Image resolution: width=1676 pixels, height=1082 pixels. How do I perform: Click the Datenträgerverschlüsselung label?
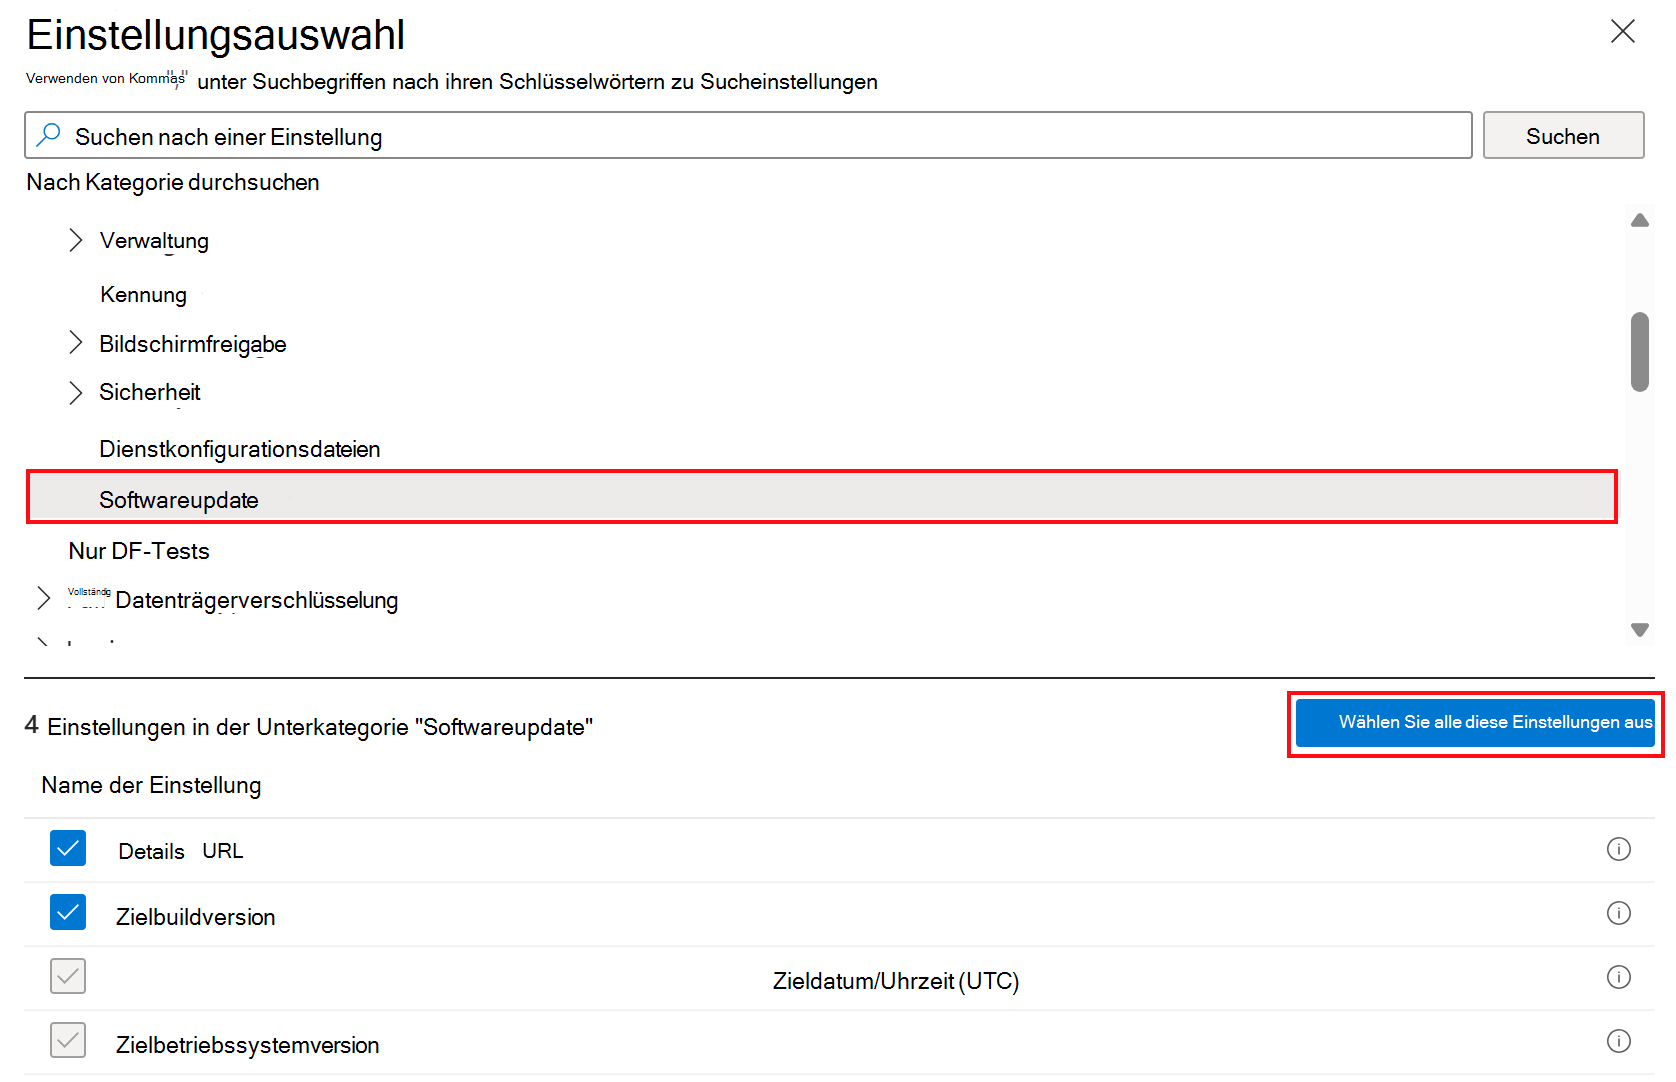pos(256,600)
